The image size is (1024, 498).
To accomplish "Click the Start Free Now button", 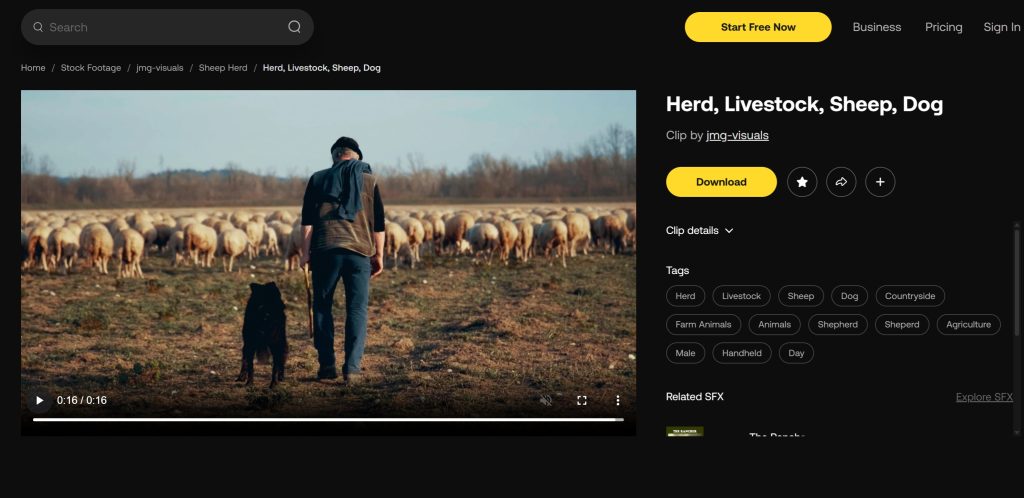I will pyautogui.click(x=758, y=27).
